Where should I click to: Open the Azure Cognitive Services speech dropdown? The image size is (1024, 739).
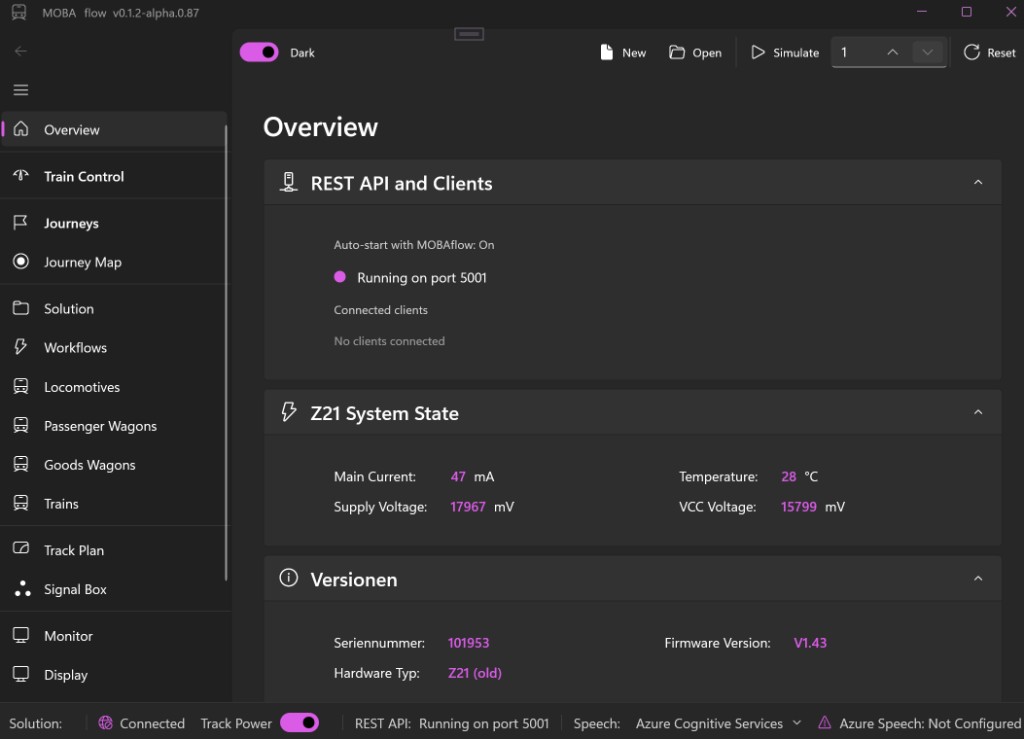tap(719, 723)
